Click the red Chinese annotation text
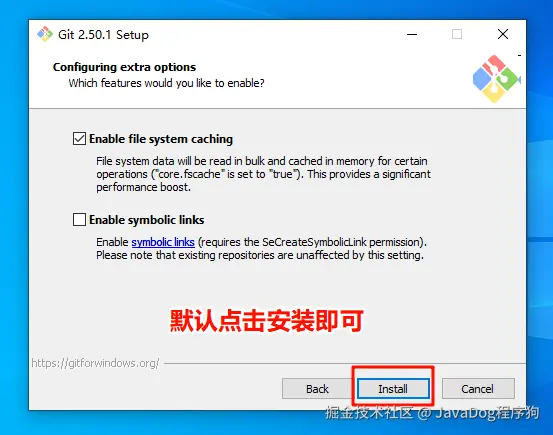 click(x=266, y=321)
